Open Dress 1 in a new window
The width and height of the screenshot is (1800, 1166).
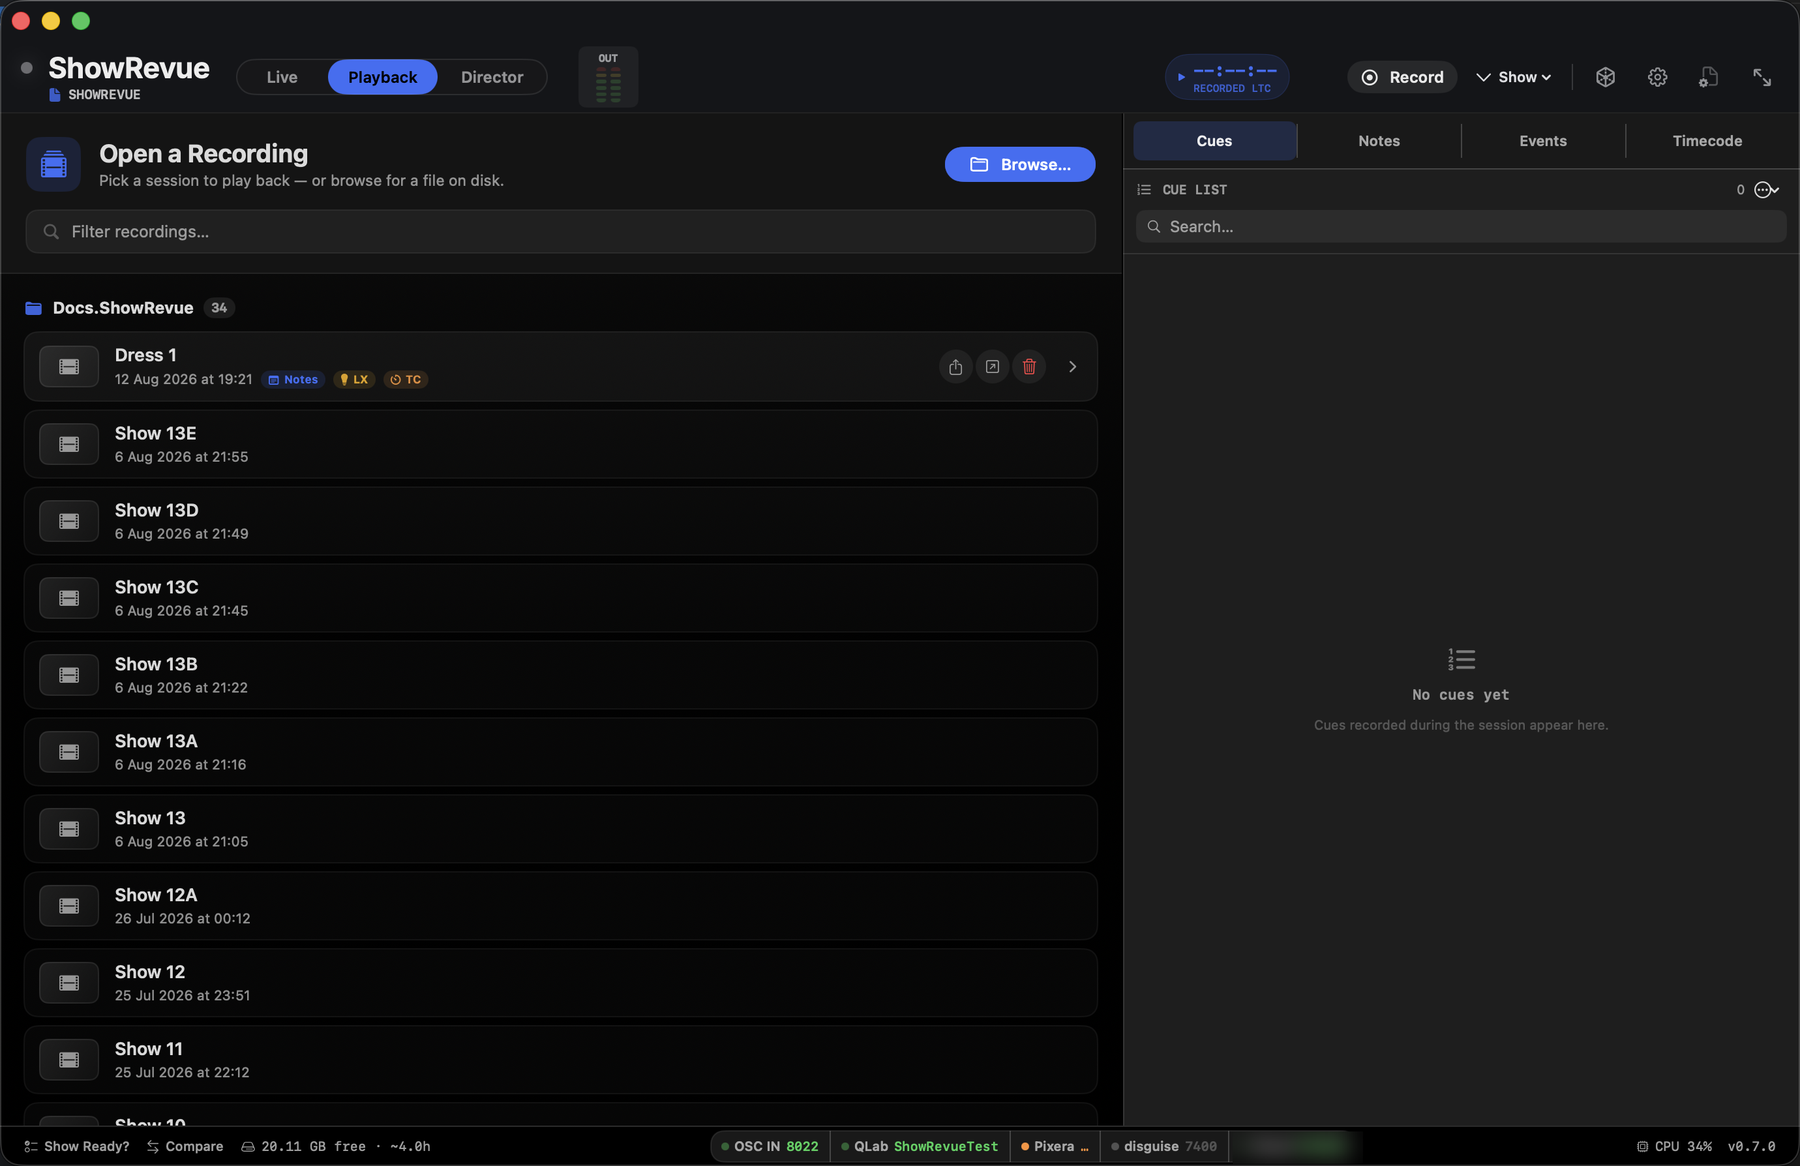(992, 367)
